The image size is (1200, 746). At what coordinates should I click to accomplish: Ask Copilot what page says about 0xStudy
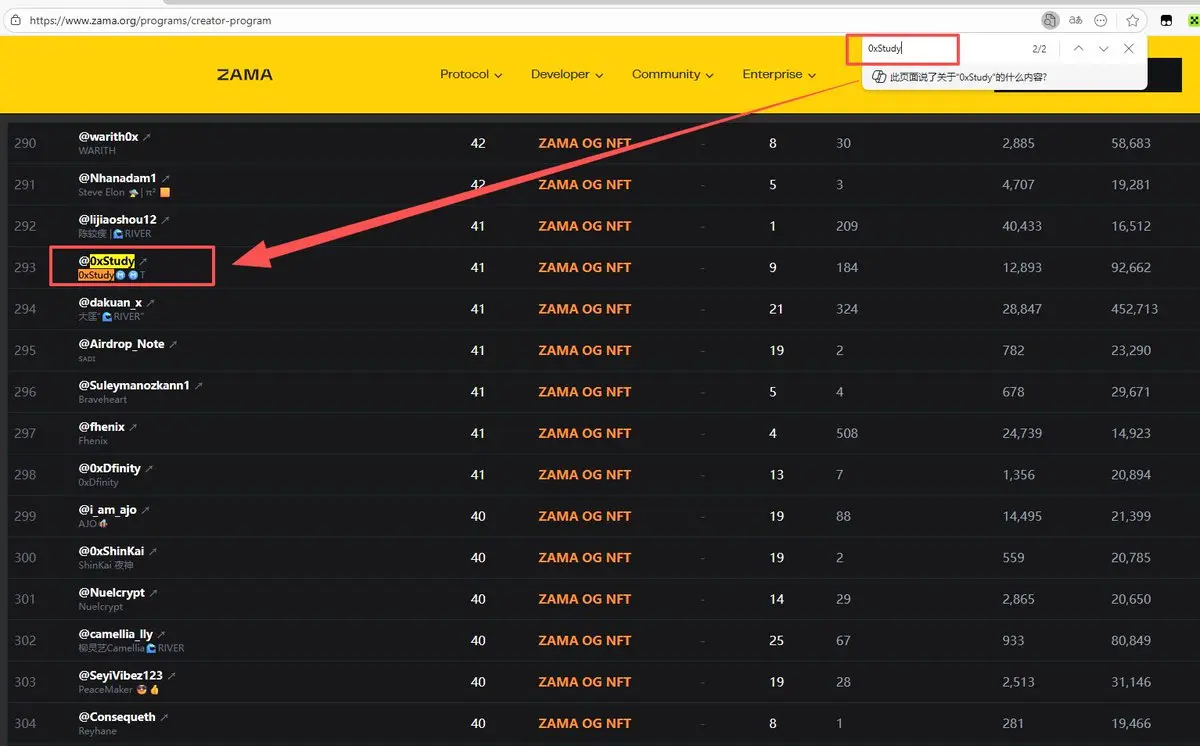pyautogui.click(x=968, y=77)
